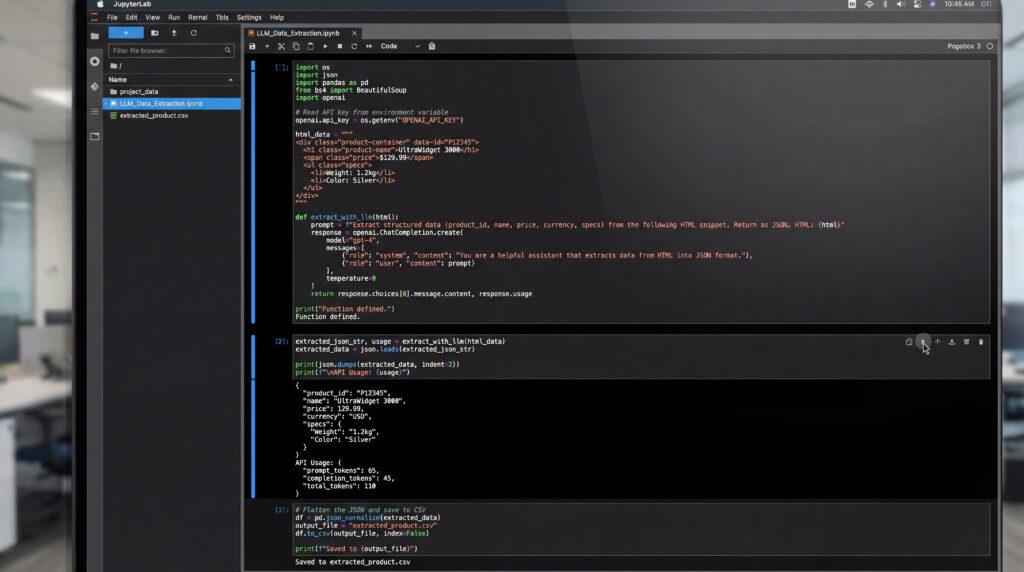The image size is (1024, 572).
Task: Cut the selected cell with the scissors icon
Action: click(281, 46)
